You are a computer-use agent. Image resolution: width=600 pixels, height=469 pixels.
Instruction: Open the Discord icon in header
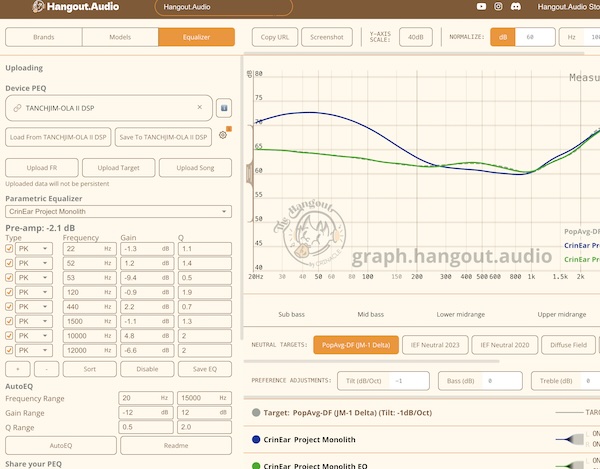tap(516, 7)
